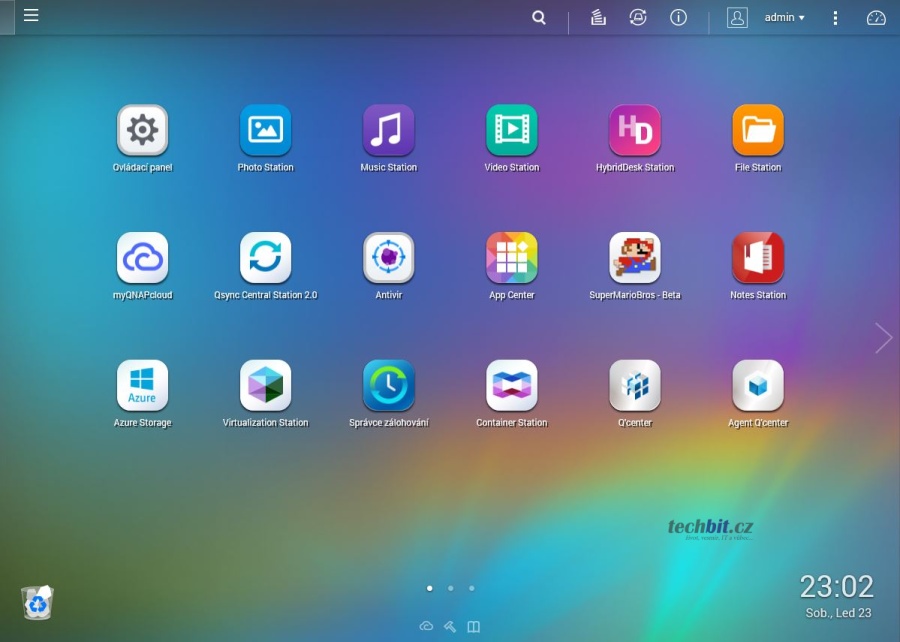Open the hamburger main menu
Image resolution: width=900 pixels, height=642 pixels.
pyautogui.click(x=31, y=16)
